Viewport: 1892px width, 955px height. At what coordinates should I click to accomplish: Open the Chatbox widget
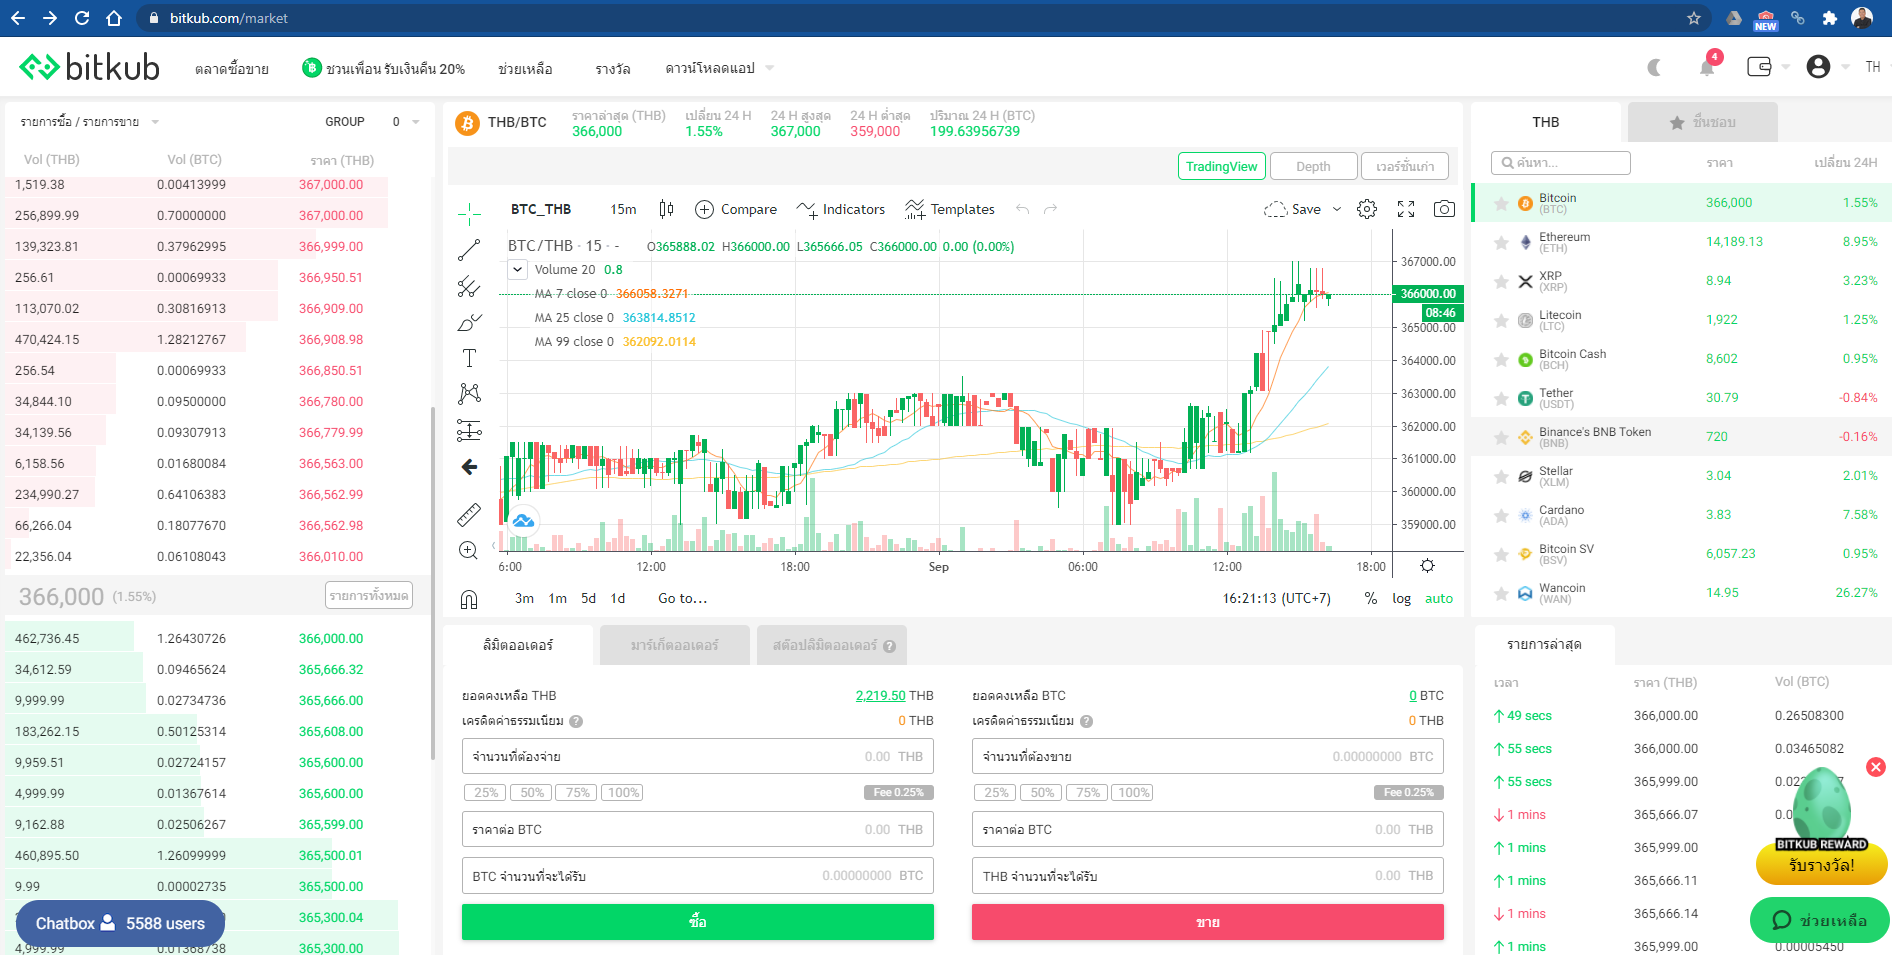[120, 923]
